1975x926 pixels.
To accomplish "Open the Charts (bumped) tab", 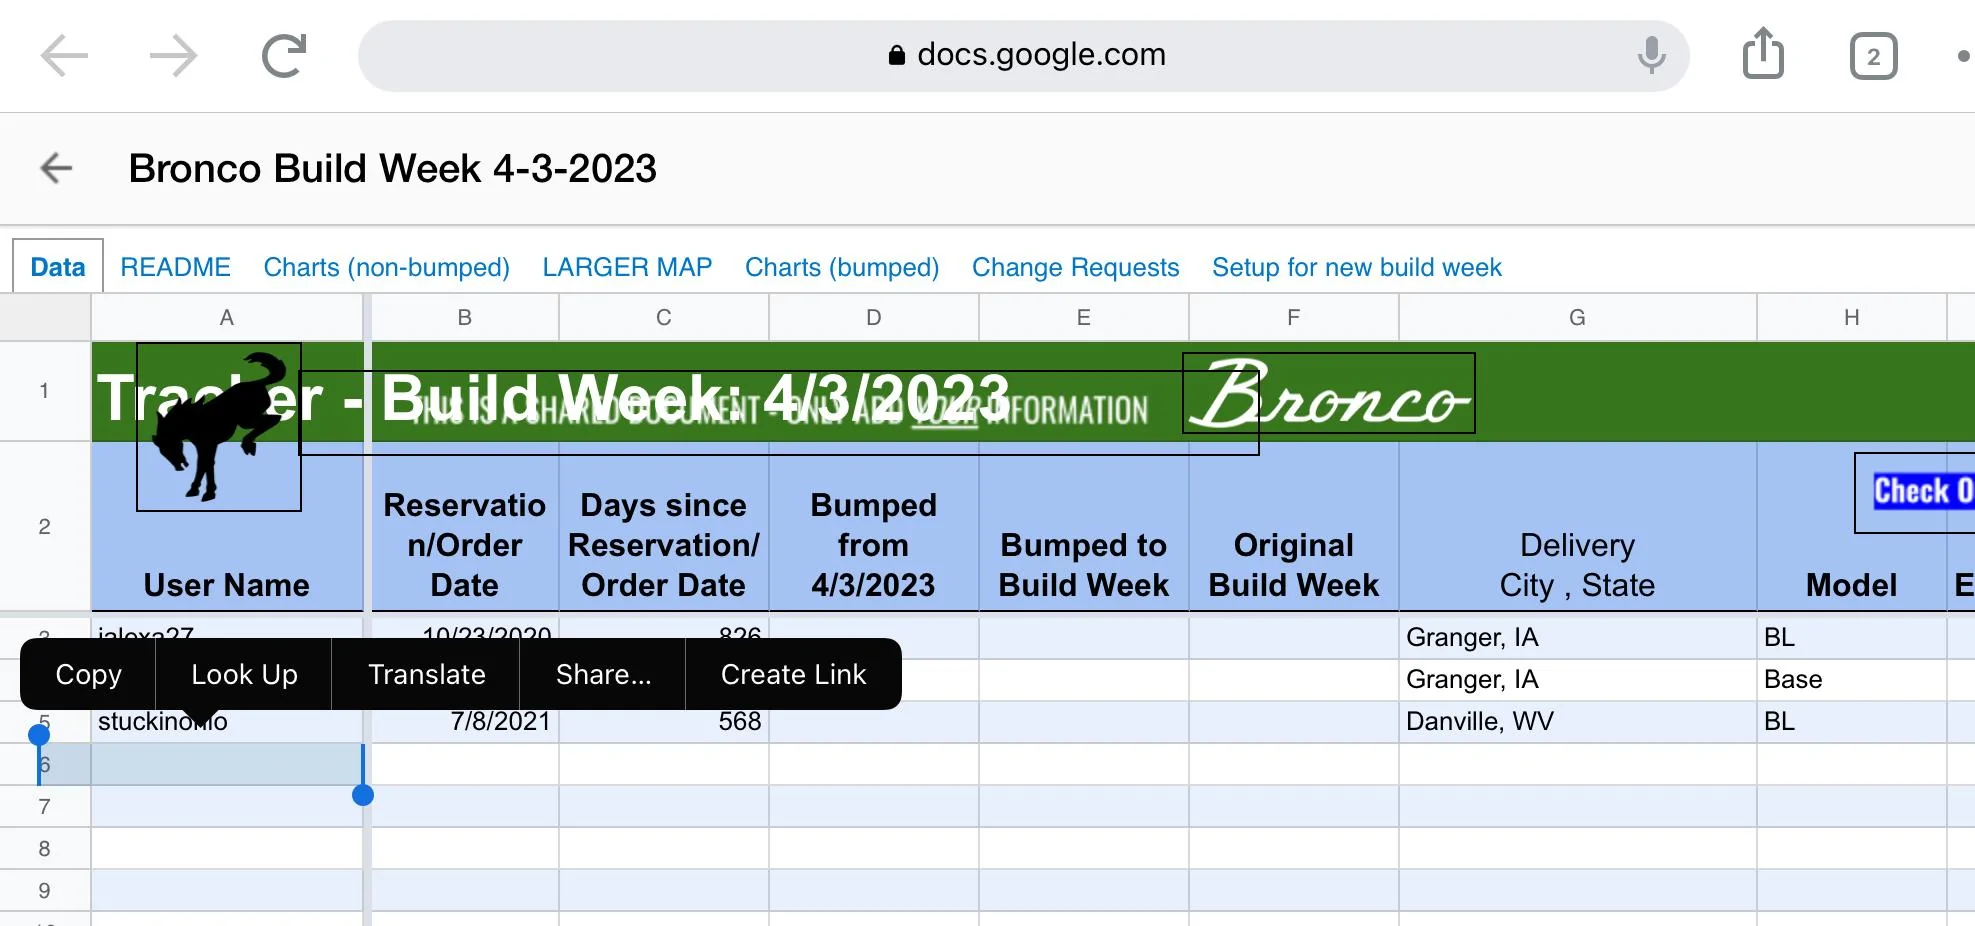I will pos(842,267).
